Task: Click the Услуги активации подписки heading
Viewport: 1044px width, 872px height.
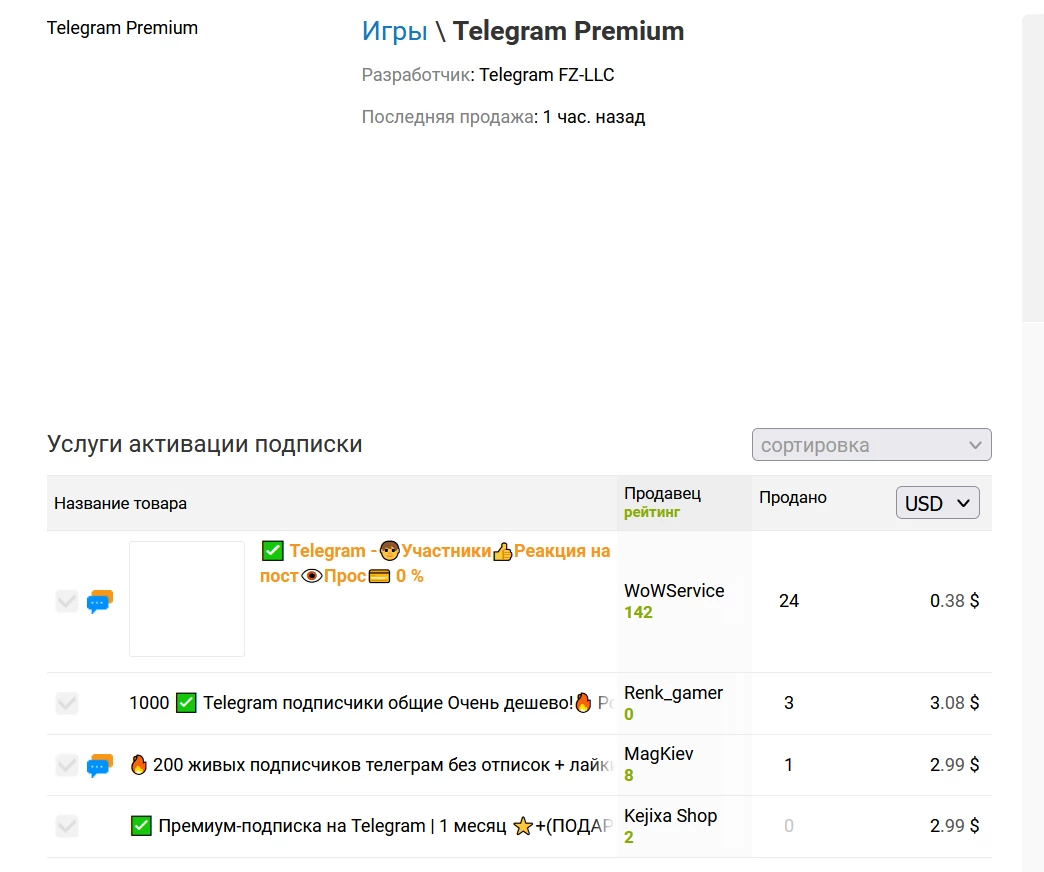Action: click(204, 444)
